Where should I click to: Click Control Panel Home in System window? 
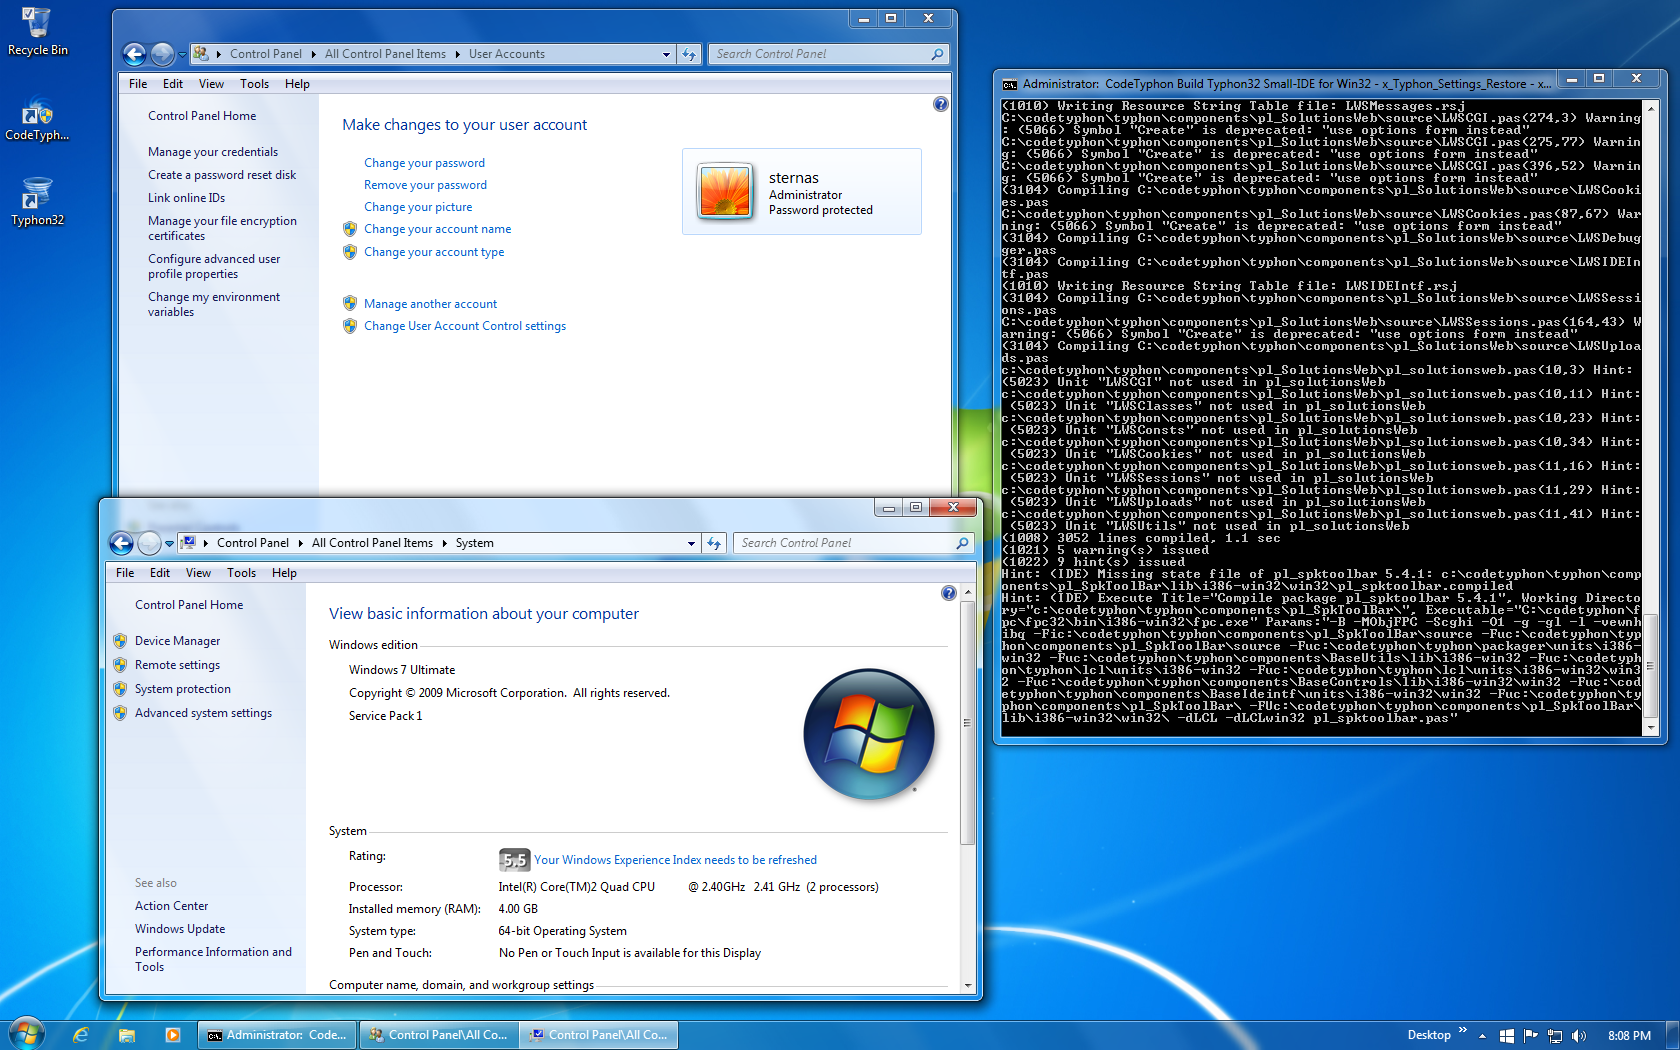[189, 605]
